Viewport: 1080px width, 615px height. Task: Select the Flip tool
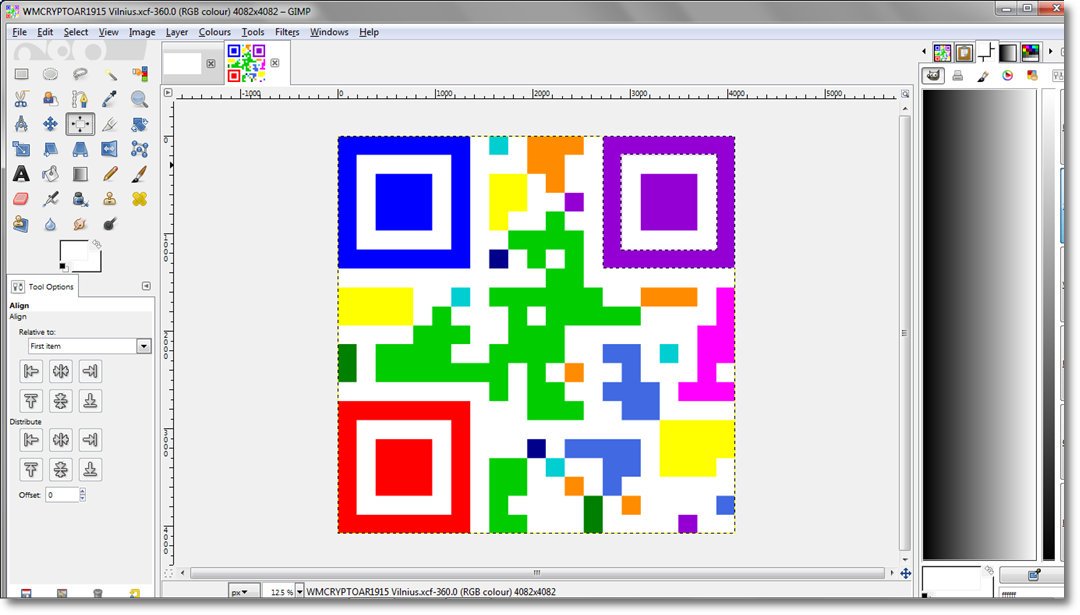110,149
